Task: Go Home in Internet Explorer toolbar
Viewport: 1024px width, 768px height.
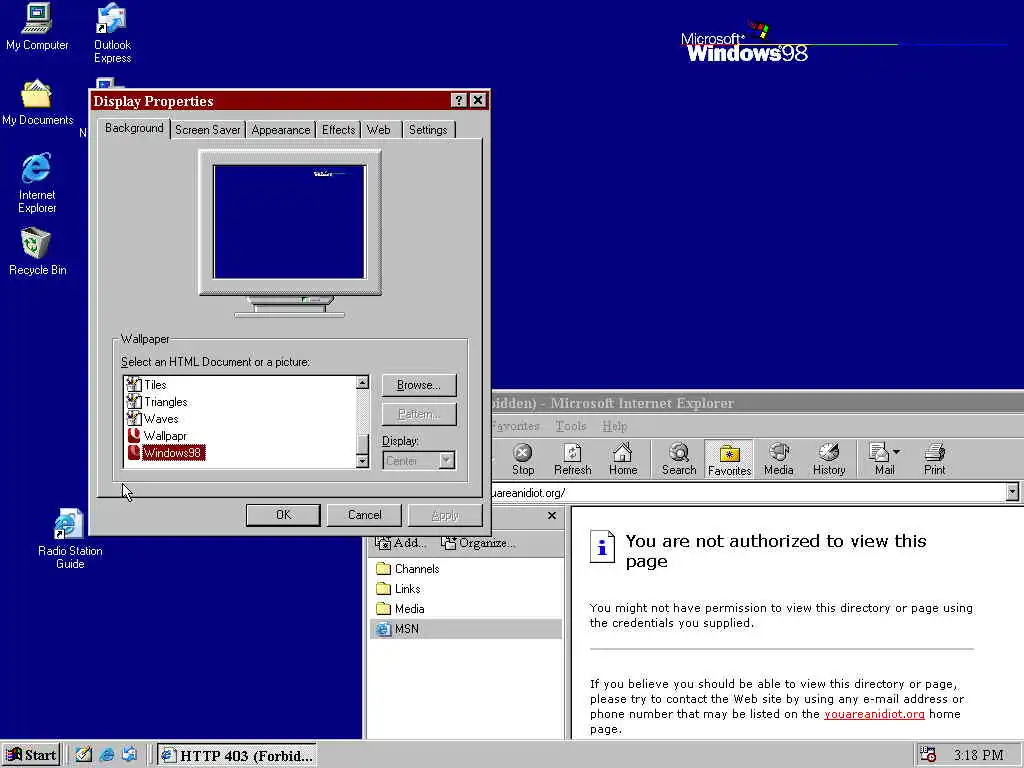Action: pos(622,459)
